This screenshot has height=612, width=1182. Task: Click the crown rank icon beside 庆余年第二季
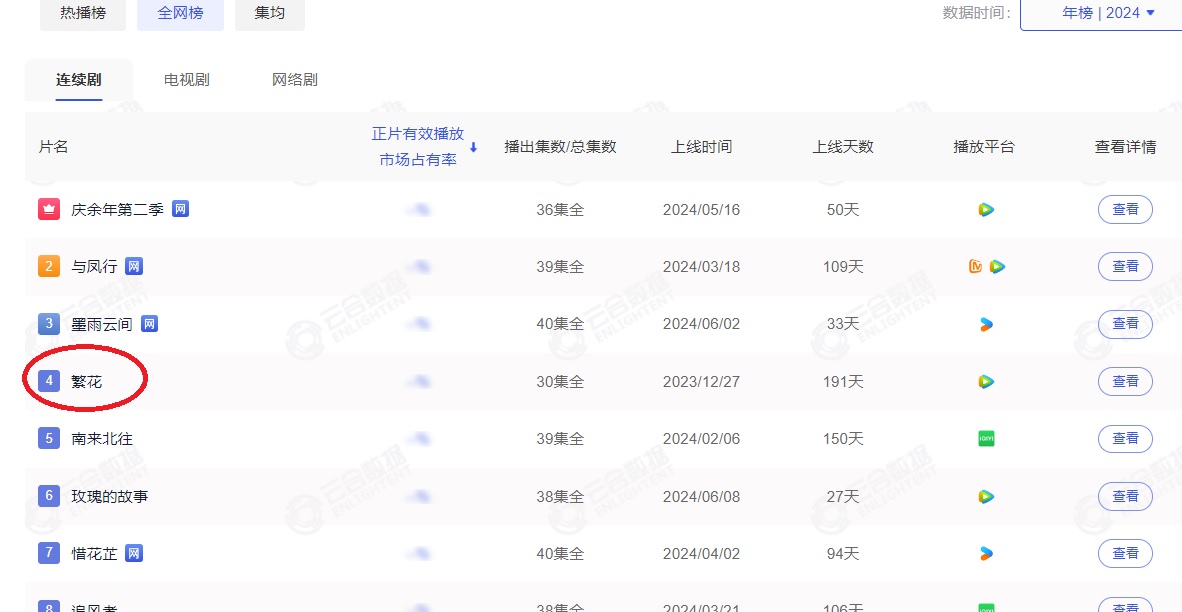pyautogui.click(x=49, y=210)
